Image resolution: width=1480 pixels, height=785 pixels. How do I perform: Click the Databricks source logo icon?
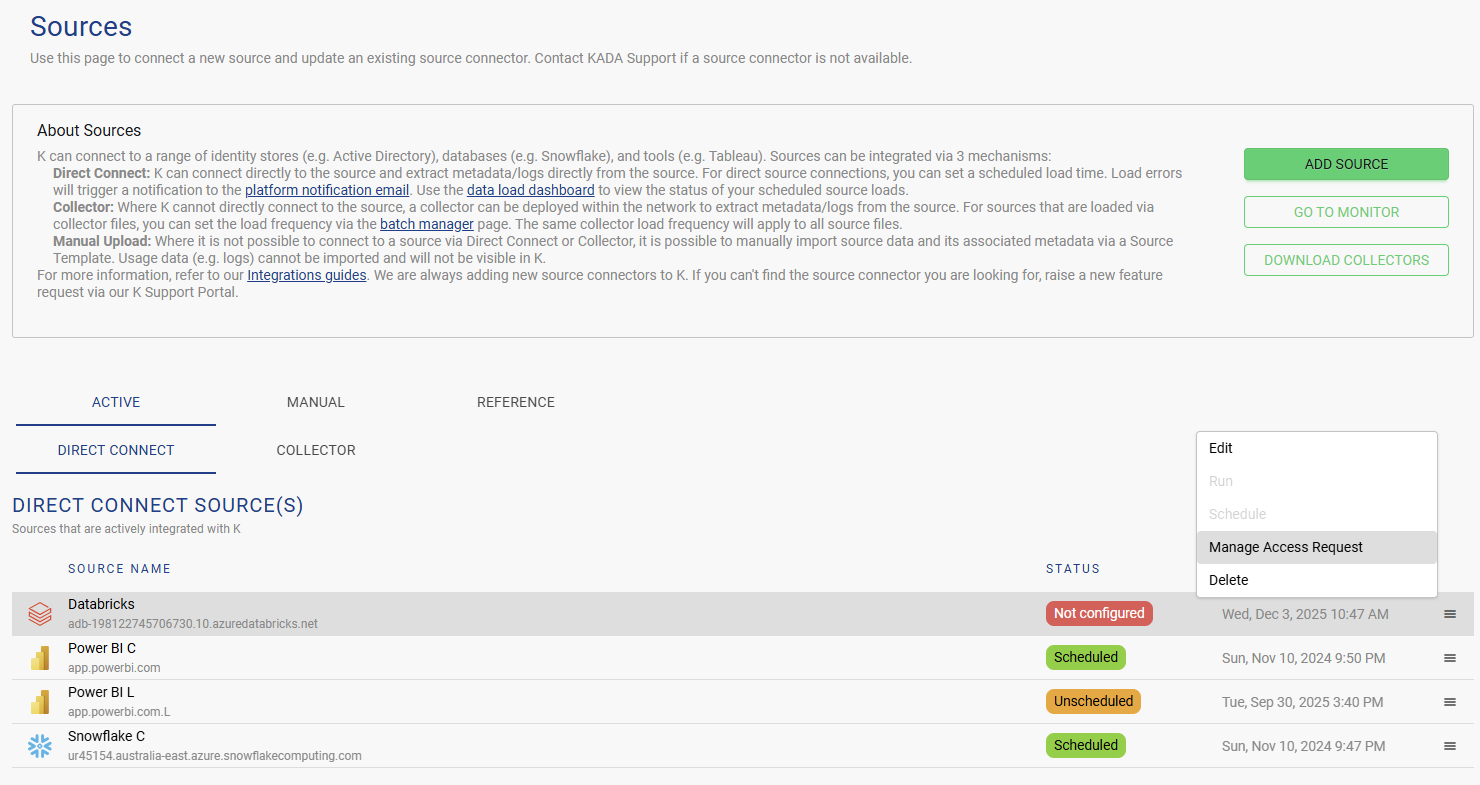40,613
